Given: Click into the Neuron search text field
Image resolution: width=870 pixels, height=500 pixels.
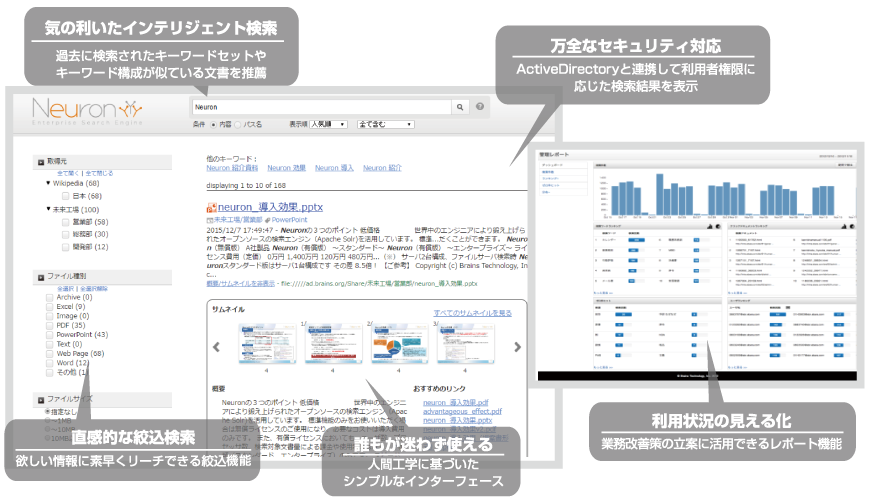Looking at the screenshot, I should (x=322, y=107).
